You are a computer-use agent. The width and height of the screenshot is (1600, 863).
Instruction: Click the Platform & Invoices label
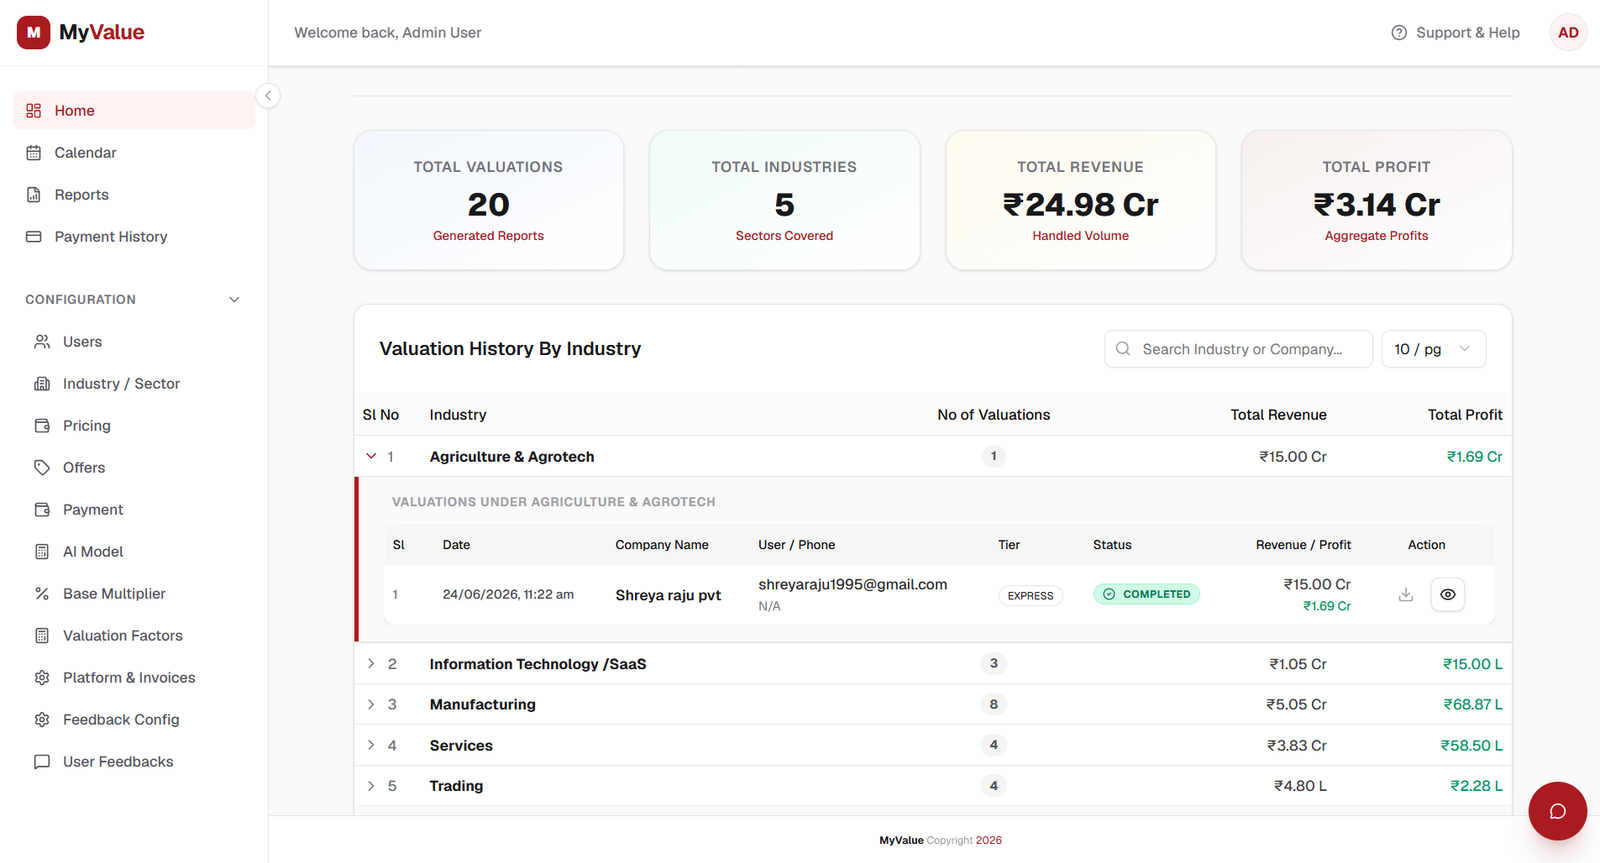[129, 677]
